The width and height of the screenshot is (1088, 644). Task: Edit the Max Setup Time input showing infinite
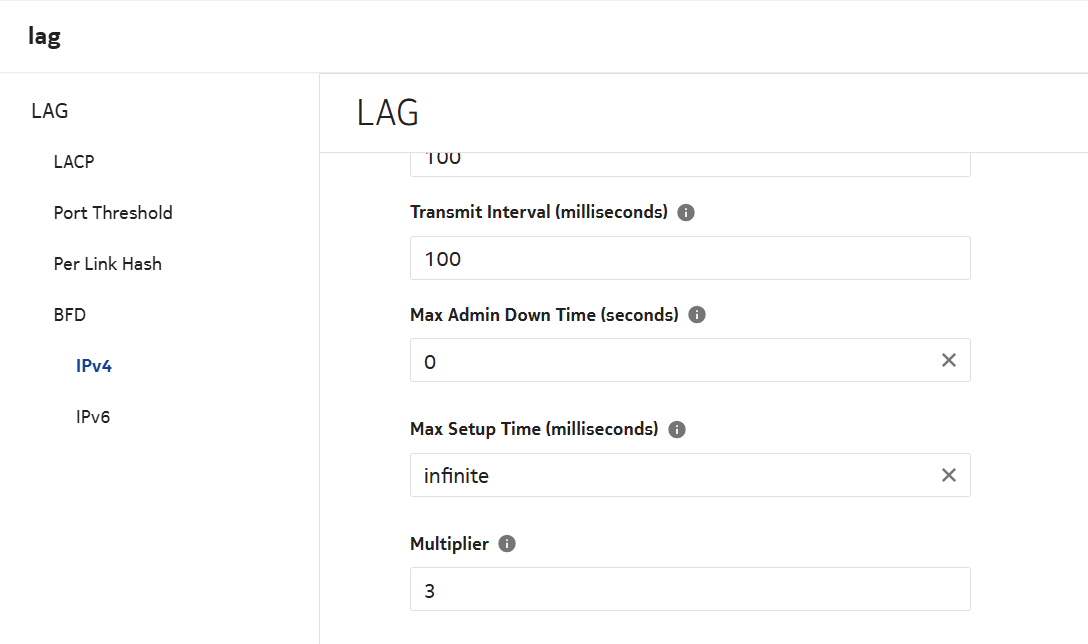pos(670,476)
